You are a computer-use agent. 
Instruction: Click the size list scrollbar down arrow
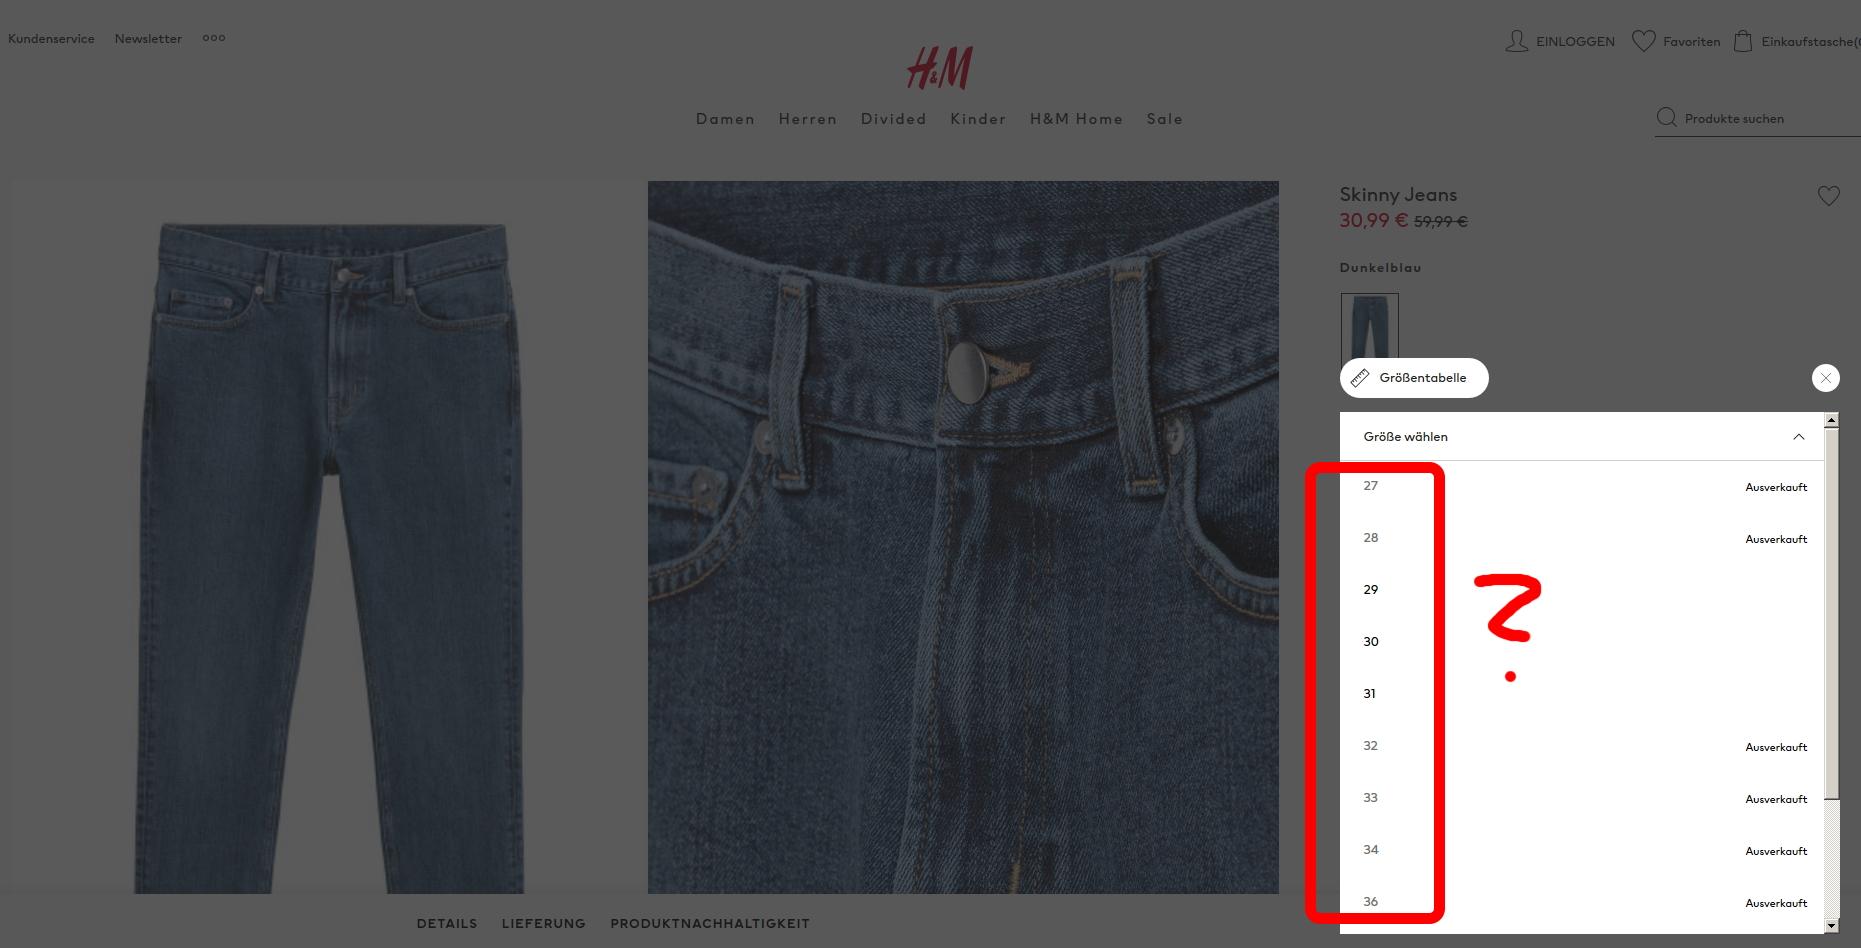point(1831,926)
